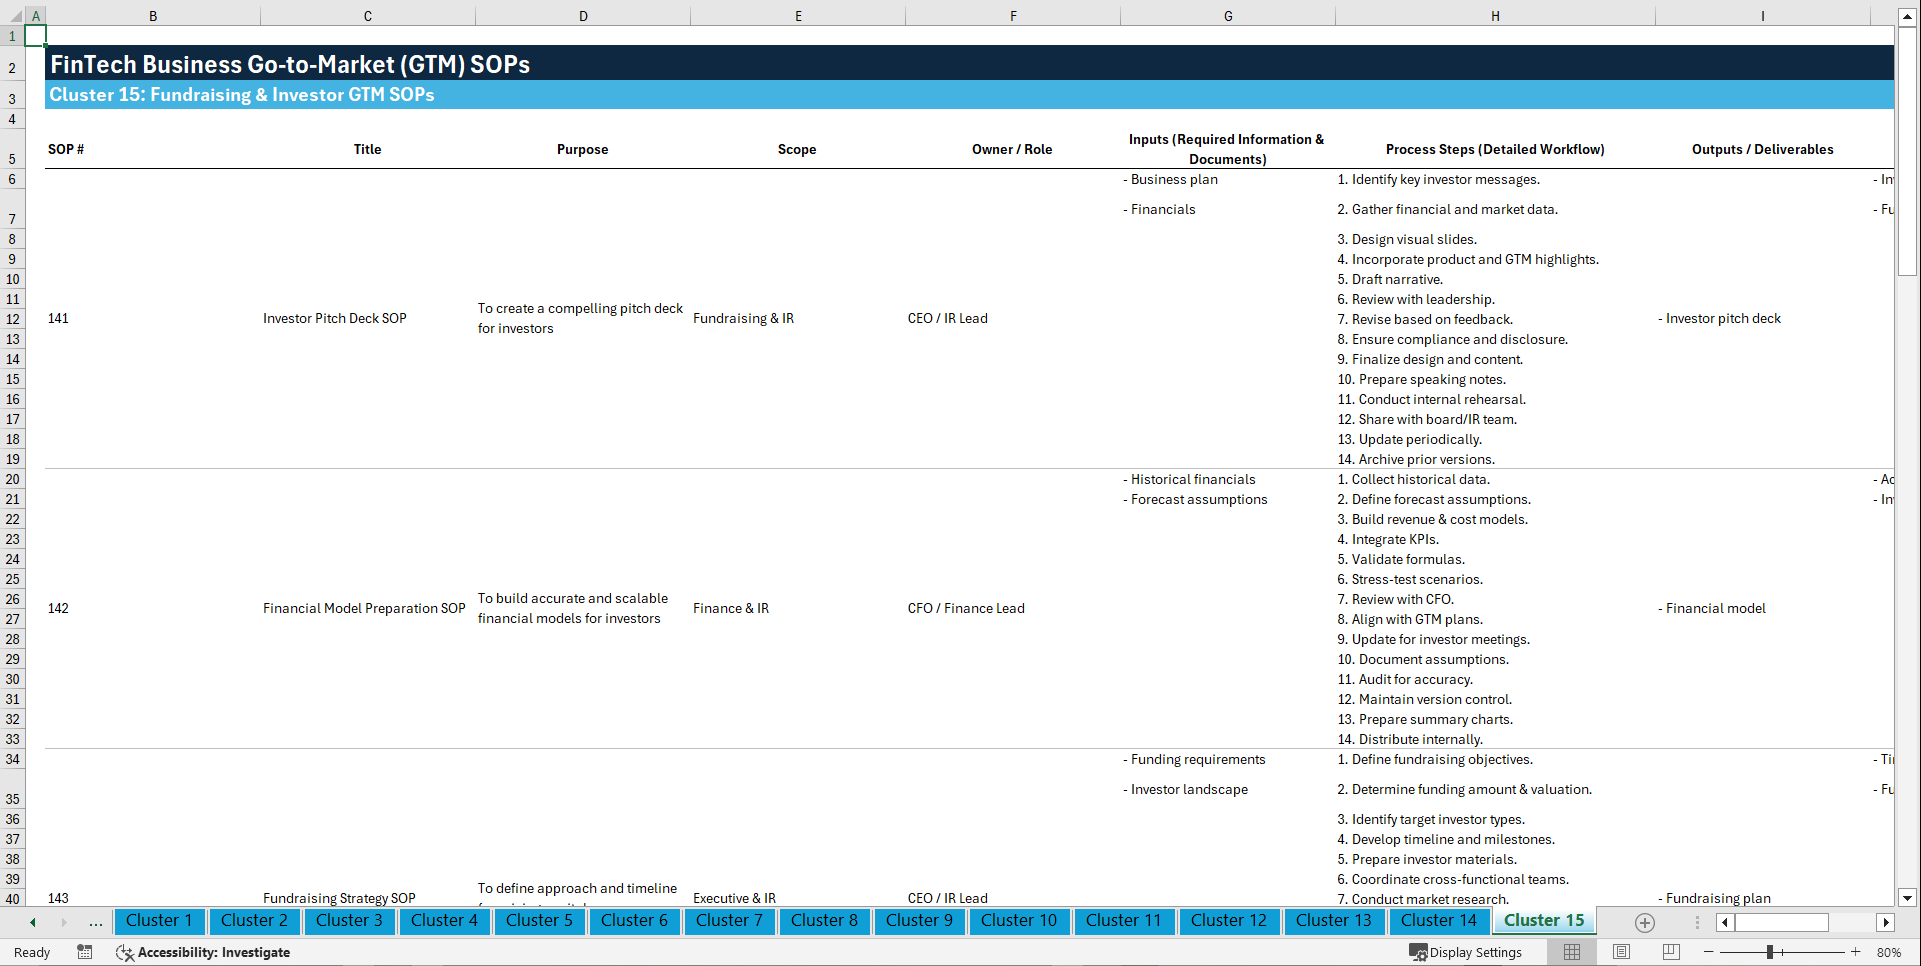Click the 80% zoom level to open Zoom dialog

pos(1888,952)
